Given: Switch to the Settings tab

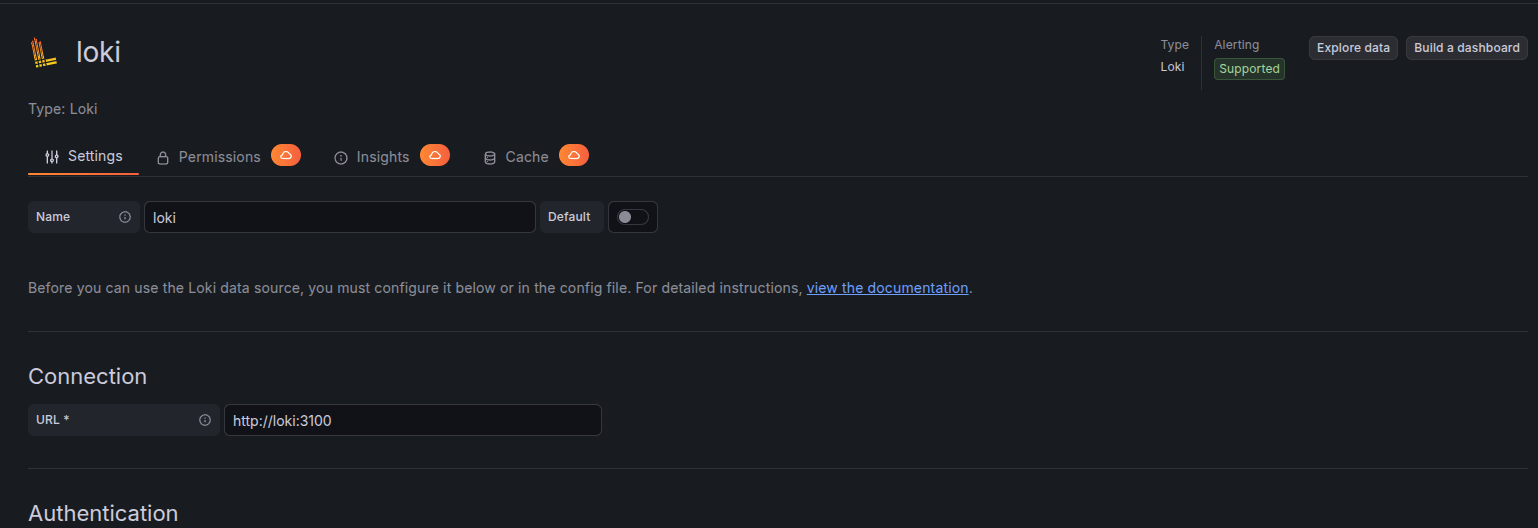Looking at the screenshot, I should 84,157.
